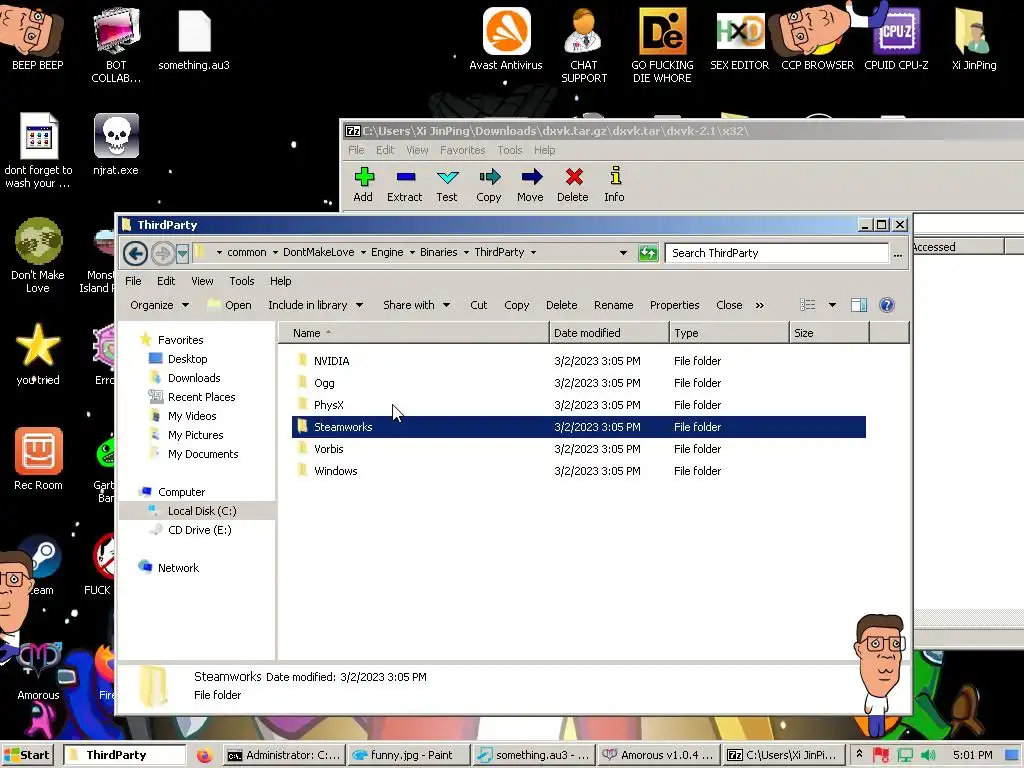The width and height of the screenshot is (1024, 768).
Task: Click the Move icon in 7-Zip toolbar
Action: pyautogui.click(x=531, y=177)
